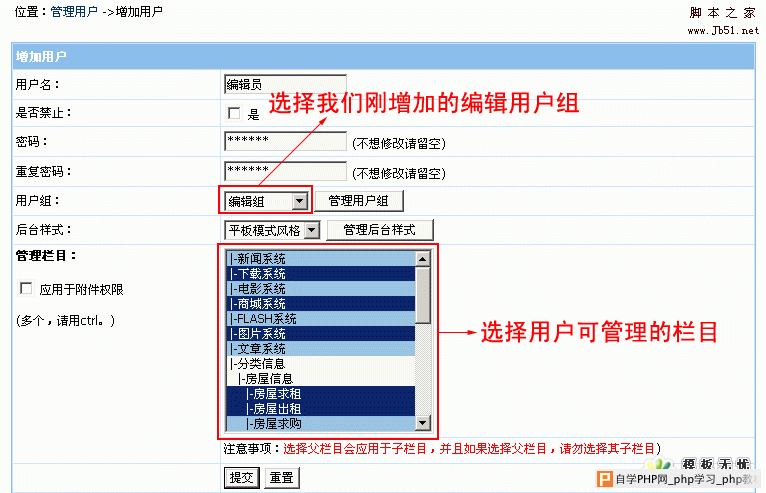Select 房屋求购 in the column list

click(x=320, y=424)
